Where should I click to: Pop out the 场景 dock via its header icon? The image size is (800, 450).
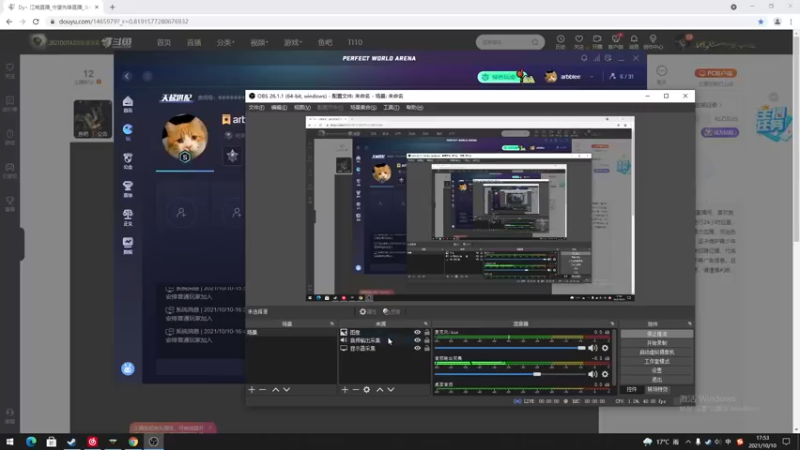pos(332,324)
